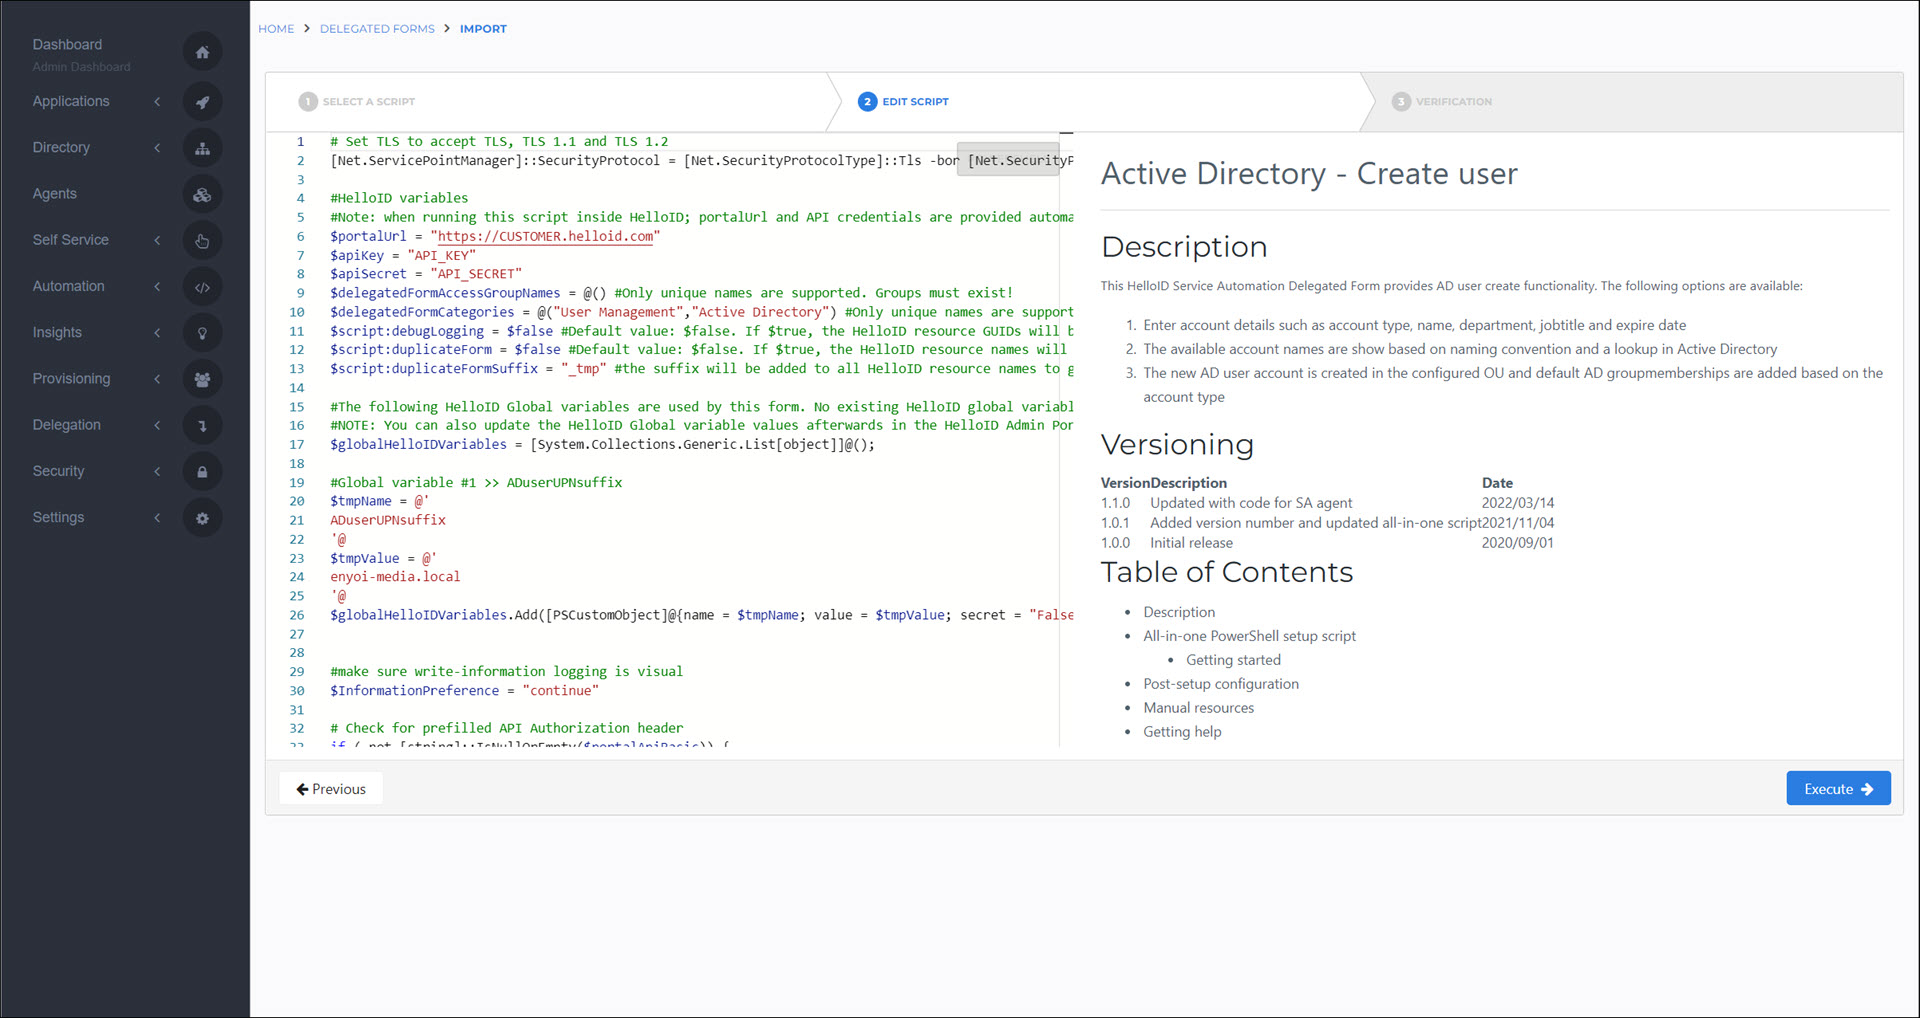Open DELEGATED FORMS breadcrumb link
1920x1019 pixels.
coord(377,29)
